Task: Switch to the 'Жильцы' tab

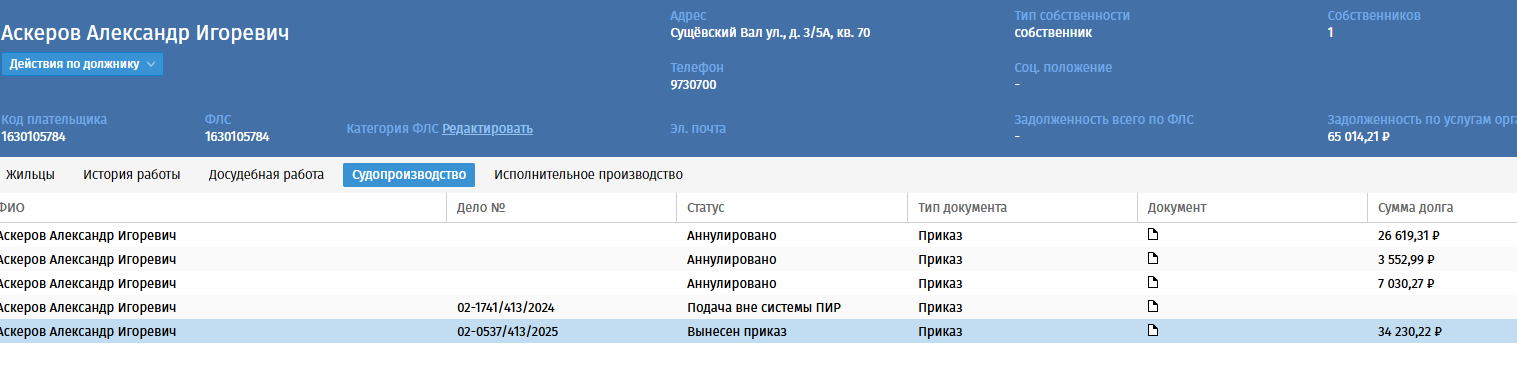Action: click(x=30, y=175)
